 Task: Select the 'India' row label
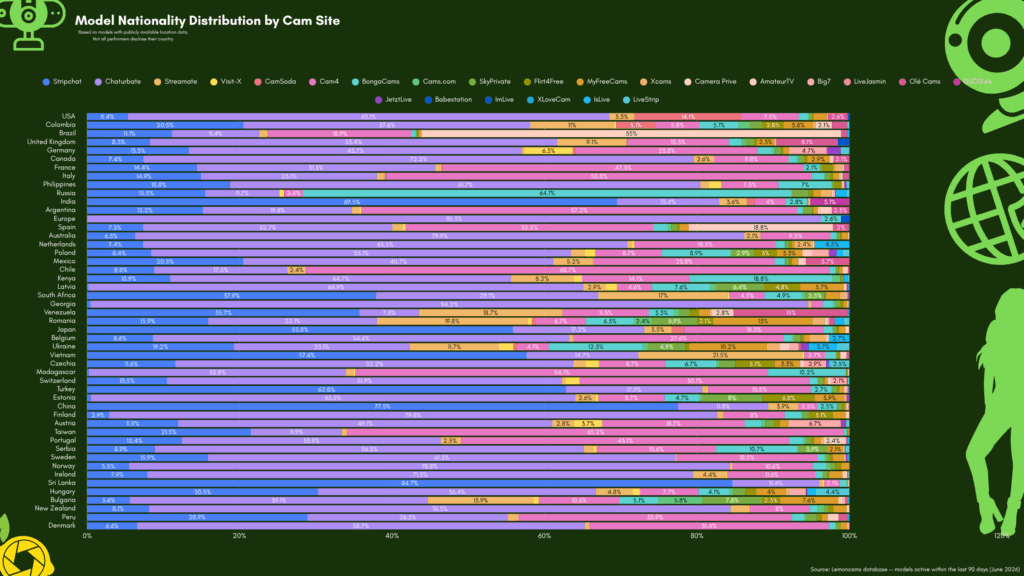68,201
